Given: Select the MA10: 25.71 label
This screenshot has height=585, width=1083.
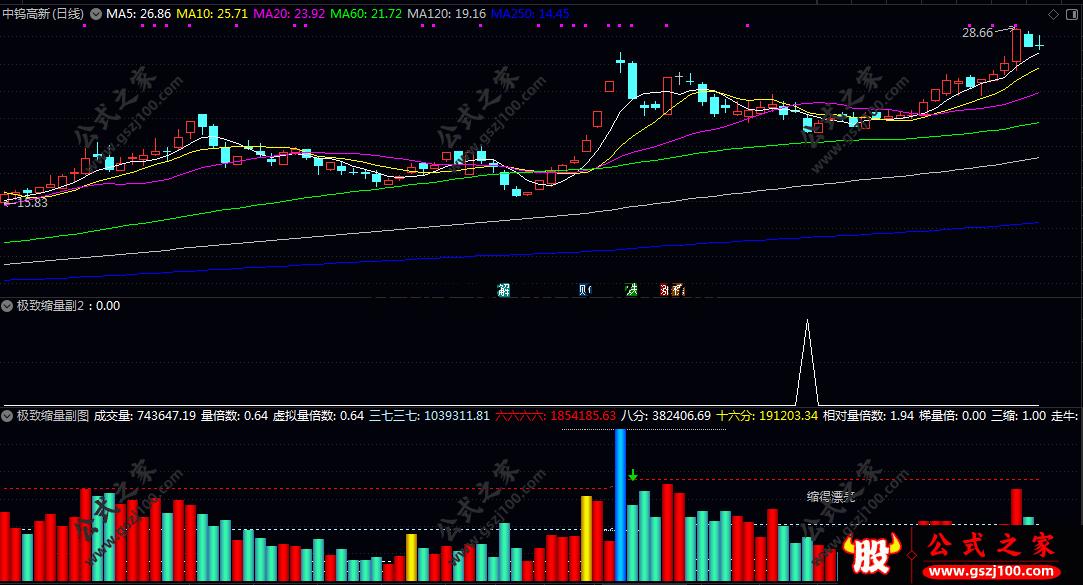Looking at the screenshot, I should coord(212,14).
